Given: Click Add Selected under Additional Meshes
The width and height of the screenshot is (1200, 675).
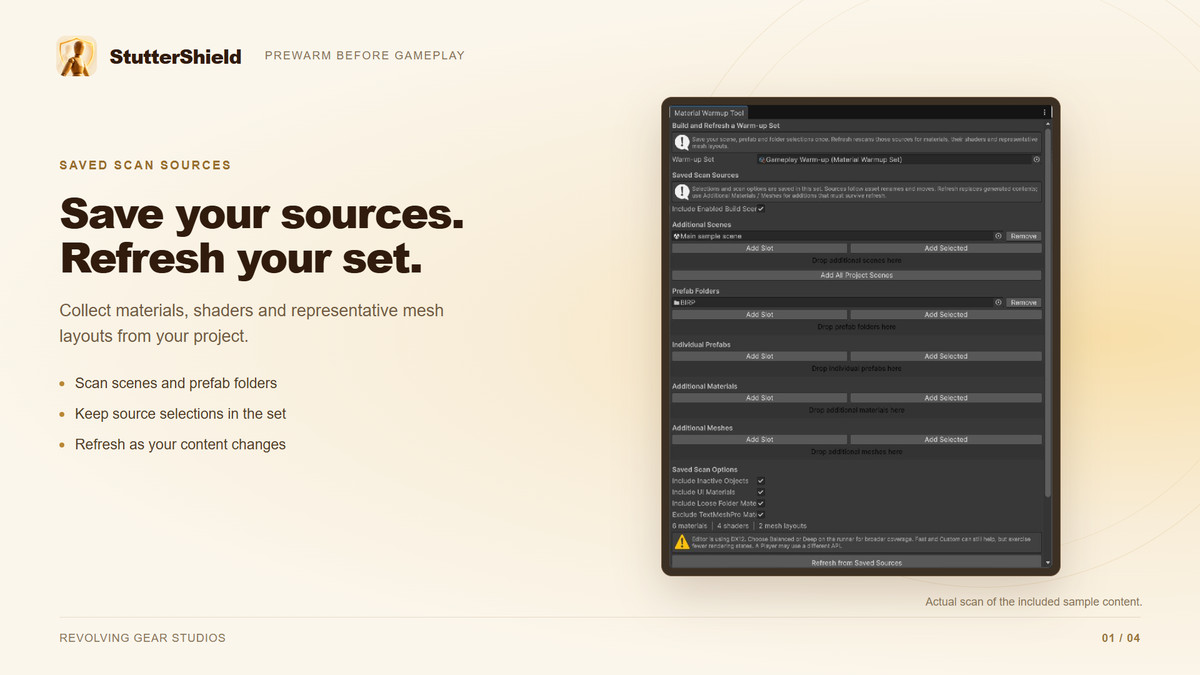Looking at the screenshot, I should point(945,439).
